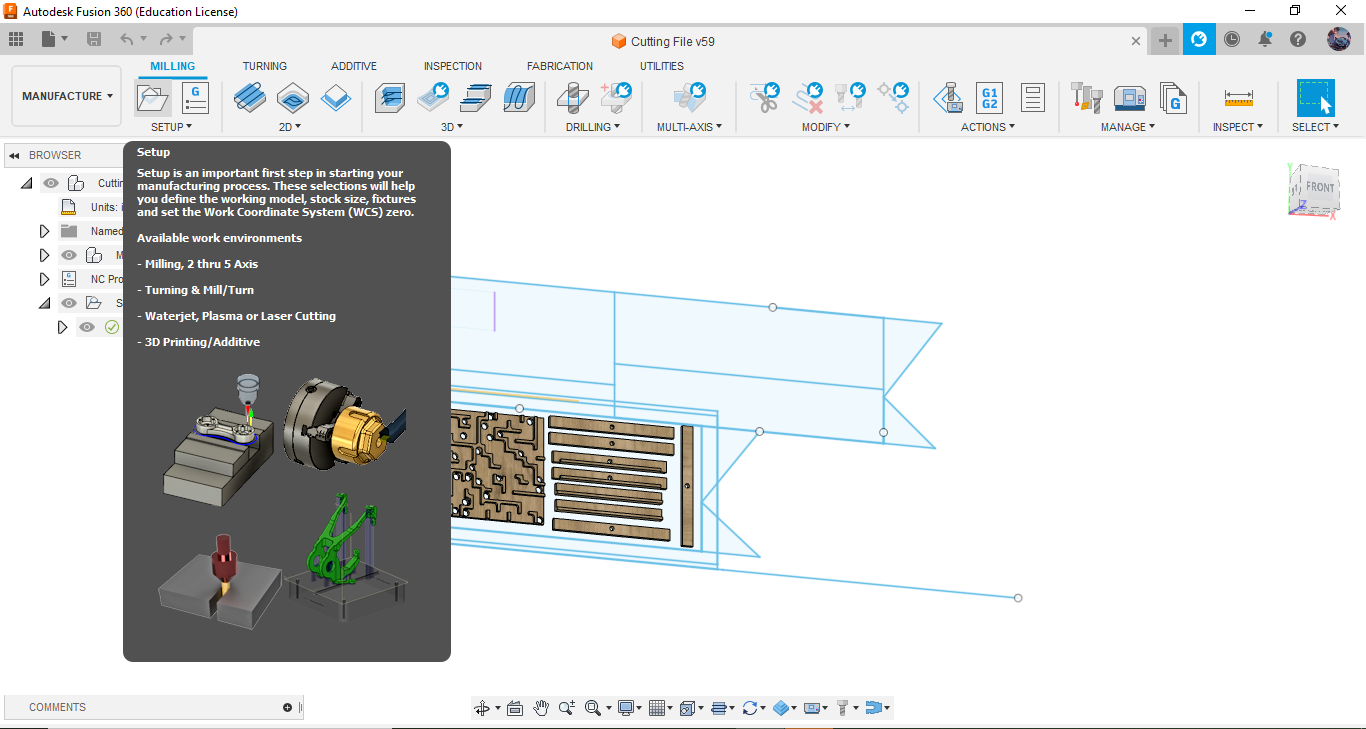Click the new design plus button
Viewport: 1366px width, 729px height.
pyautogui.click(x=1165, y=40)
